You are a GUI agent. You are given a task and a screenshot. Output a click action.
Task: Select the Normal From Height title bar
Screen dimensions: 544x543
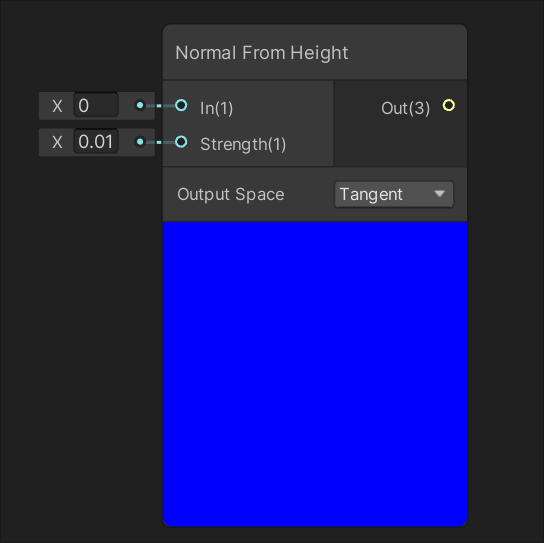315,52
